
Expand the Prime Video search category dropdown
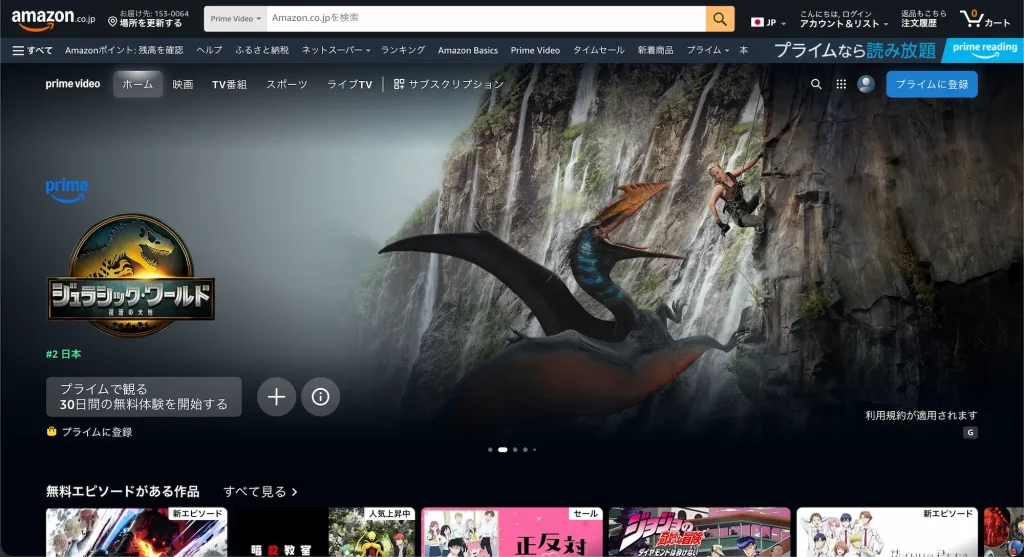click(236, 19)
